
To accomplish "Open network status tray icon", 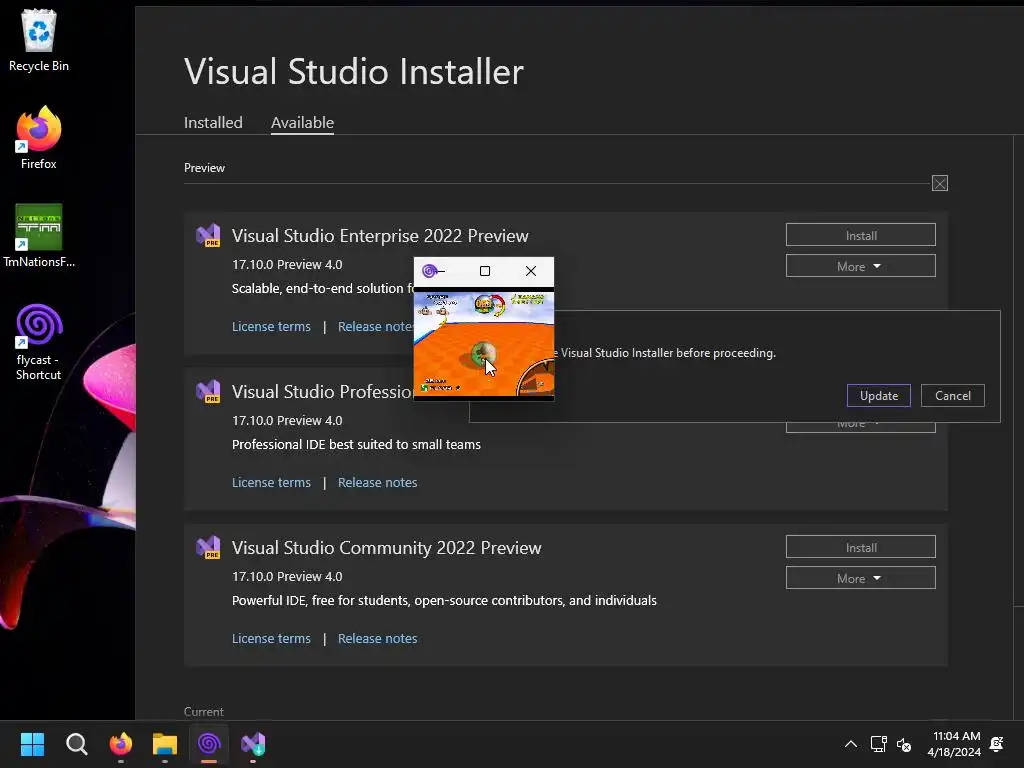I will coord(878,744).
